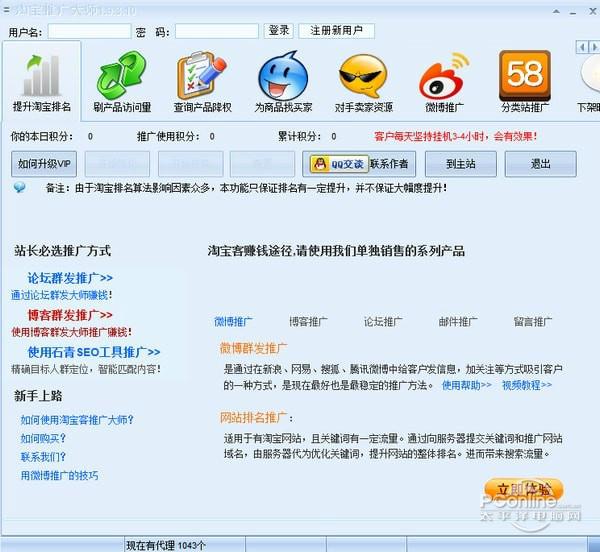Click the QQ交谈 penguin chat badge
The image size is (600, 552).
point(339,164)
